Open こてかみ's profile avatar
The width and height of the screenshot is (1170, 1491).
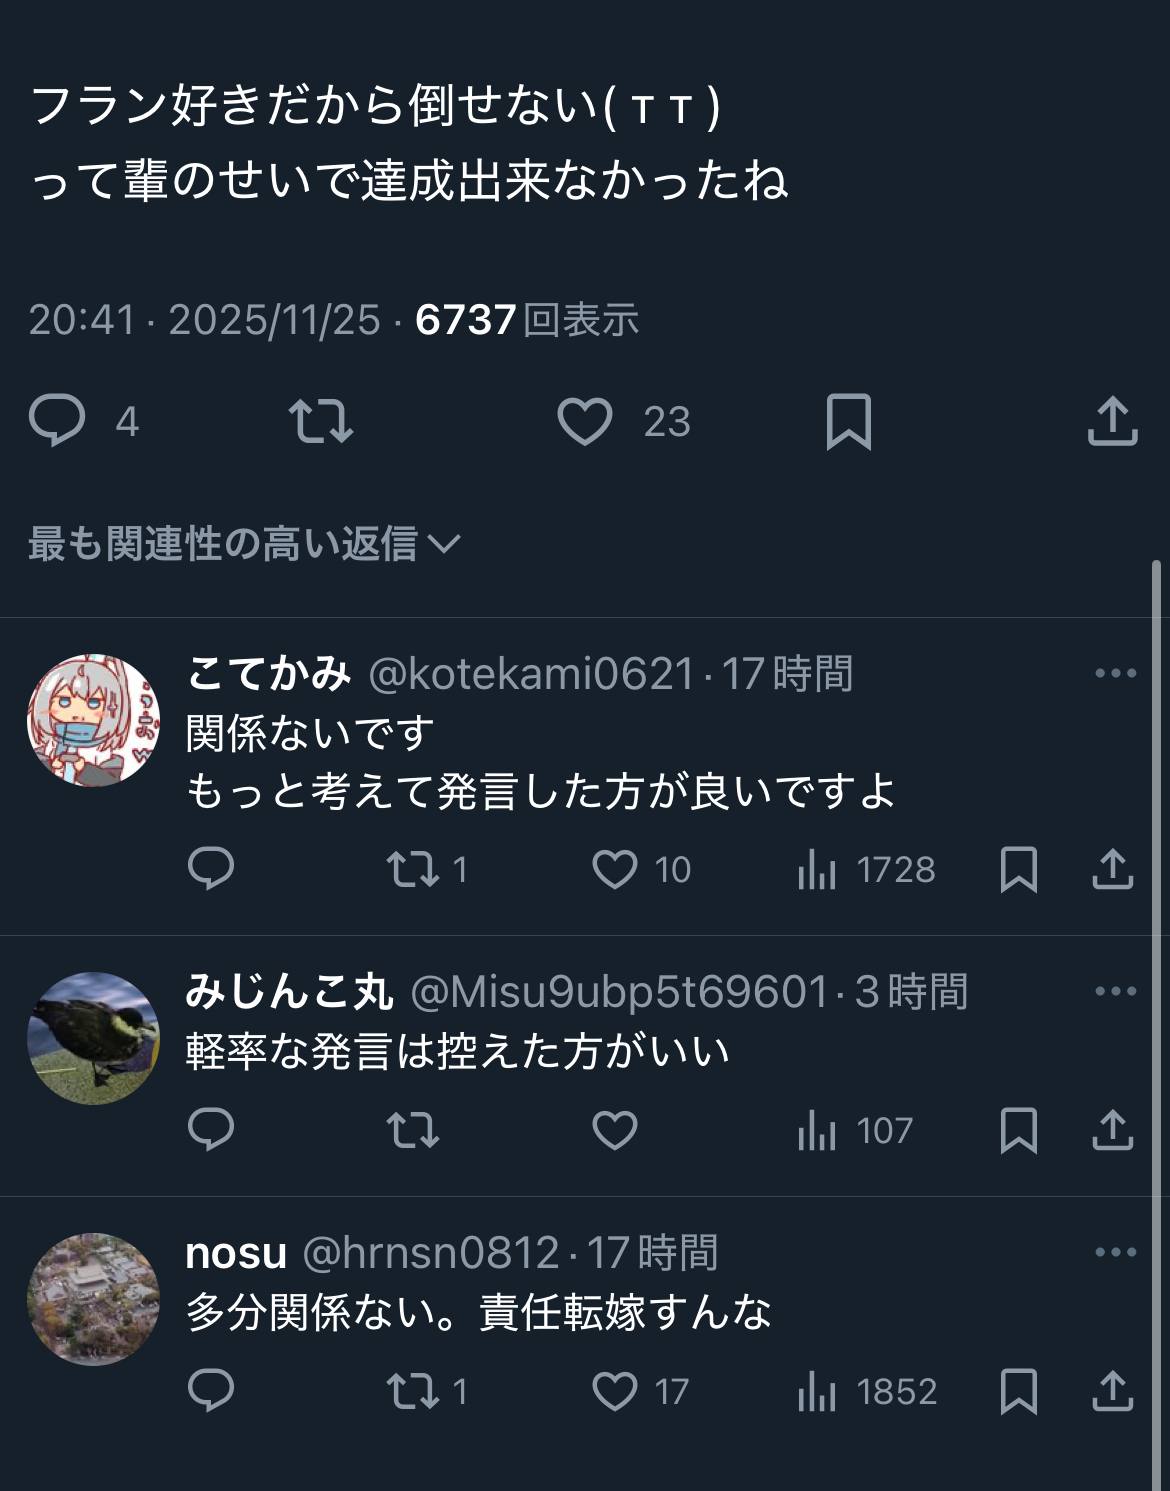click(93, 720)
